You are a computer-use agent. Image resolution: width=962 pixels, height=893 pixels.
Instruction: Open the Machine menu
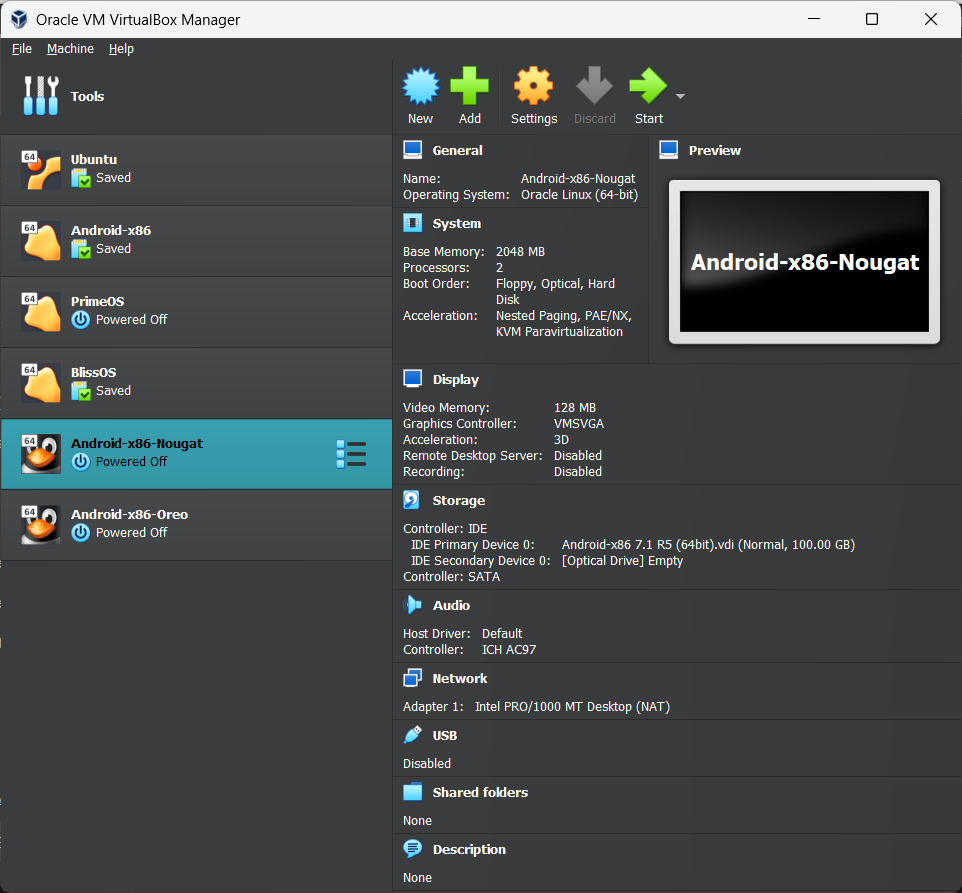71,48
